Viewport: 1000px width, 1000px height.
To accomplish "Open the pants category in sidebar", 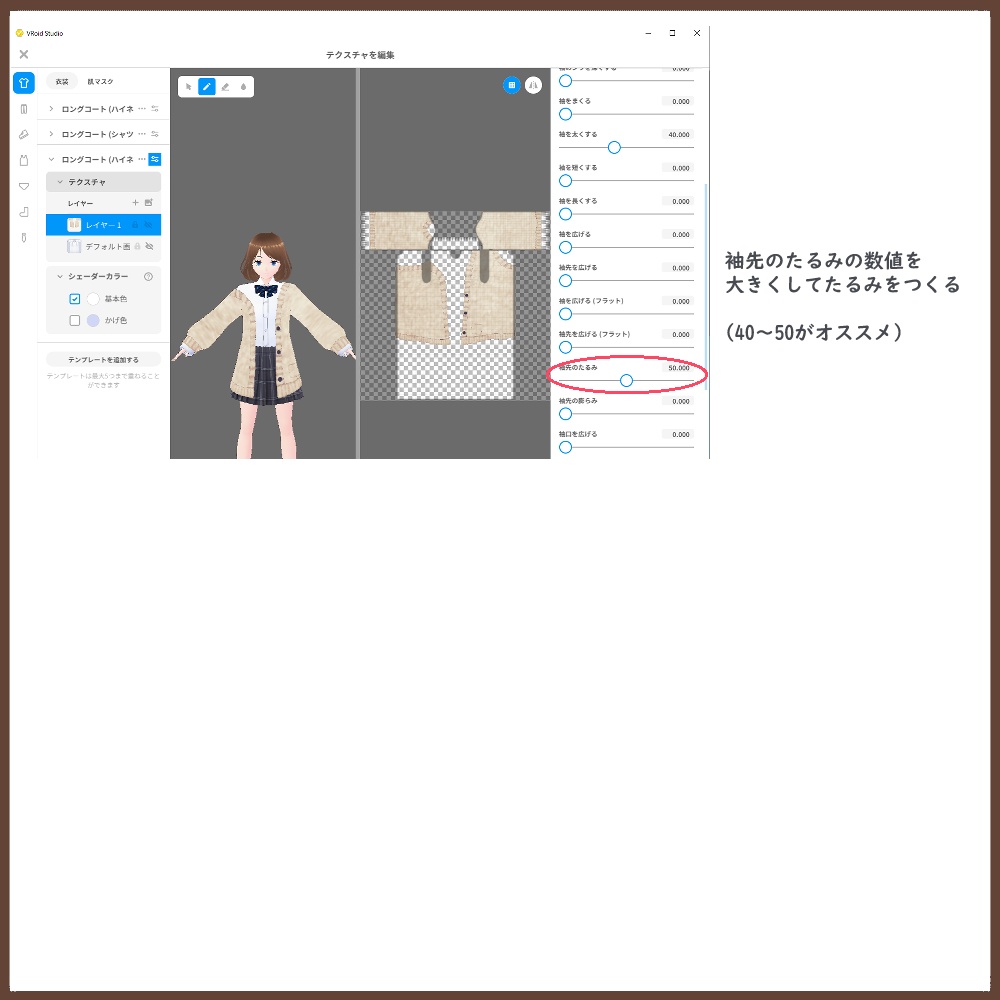I will (x=24, y=109).
